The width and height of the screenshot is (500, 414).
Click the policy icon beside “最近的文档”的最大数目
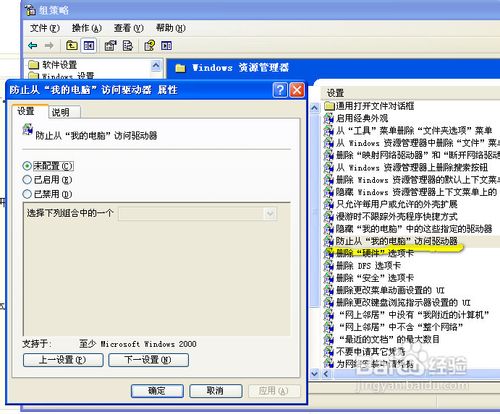click(x=329, y=339)
